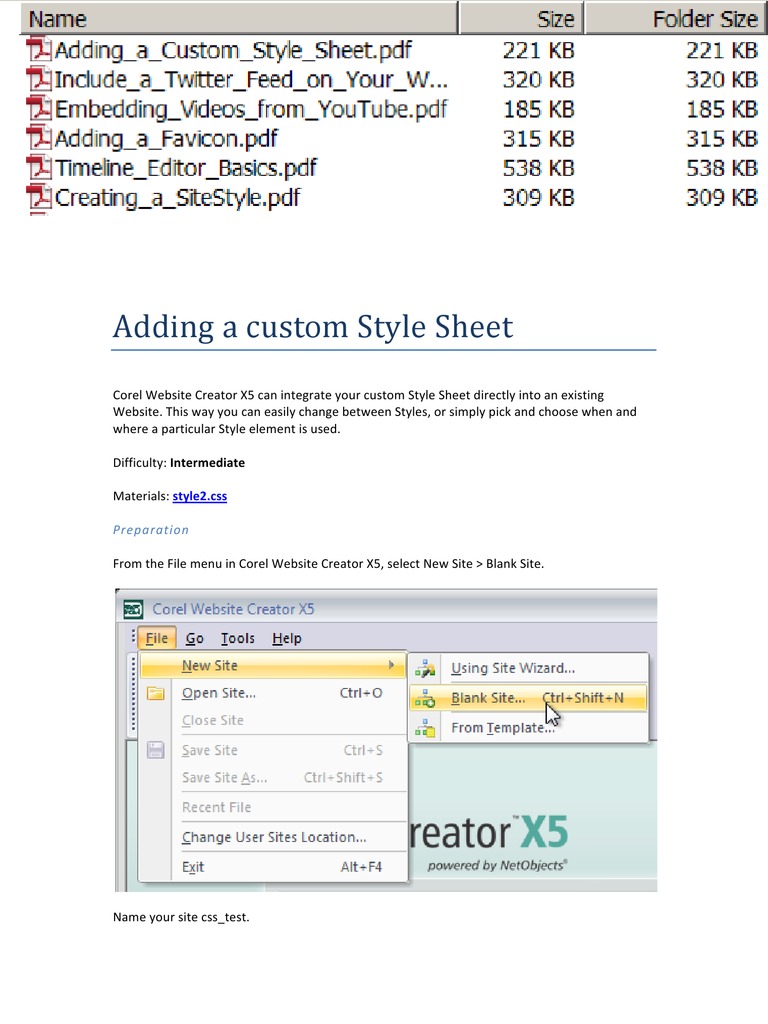The image size is (768, 1024).
Task: Sort by the Folder Size column header
Action: tap(675, 18)
